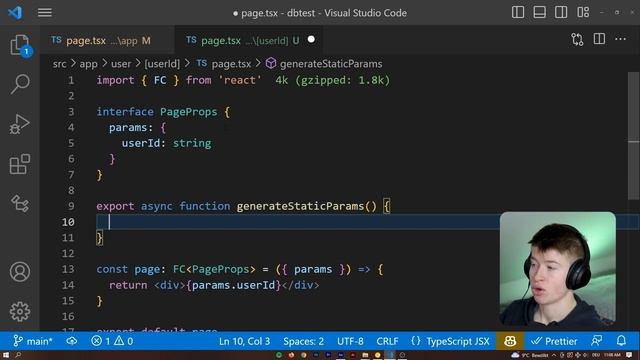Open problems via errors and warnings count

coord(112,341)
